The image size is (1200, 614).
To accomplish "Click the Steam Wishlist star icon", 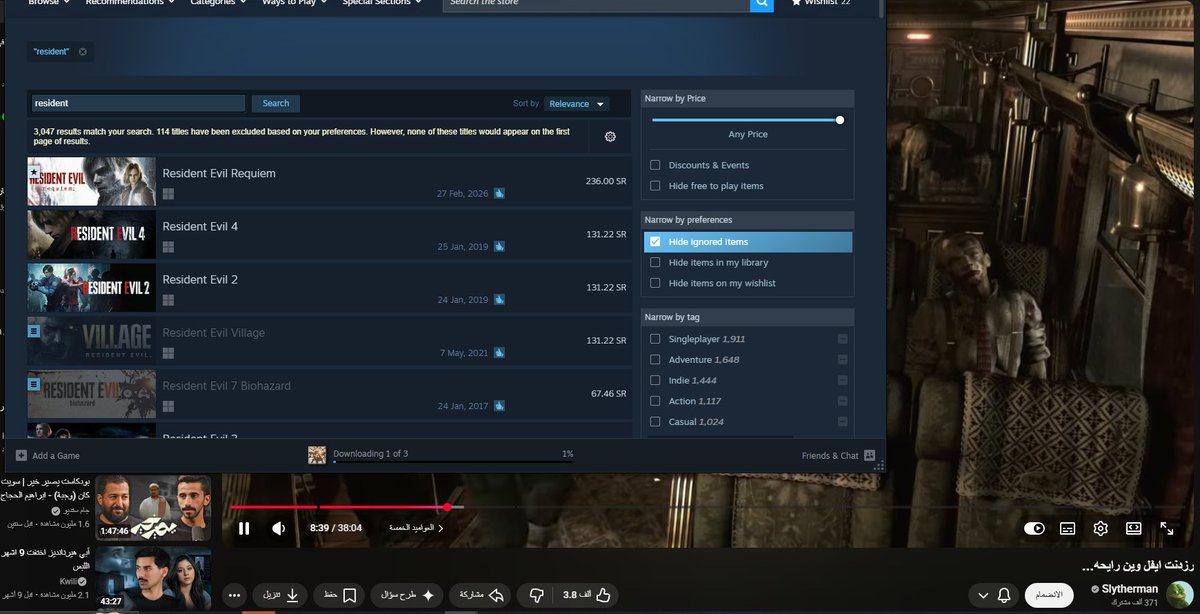I will (796, 3).
